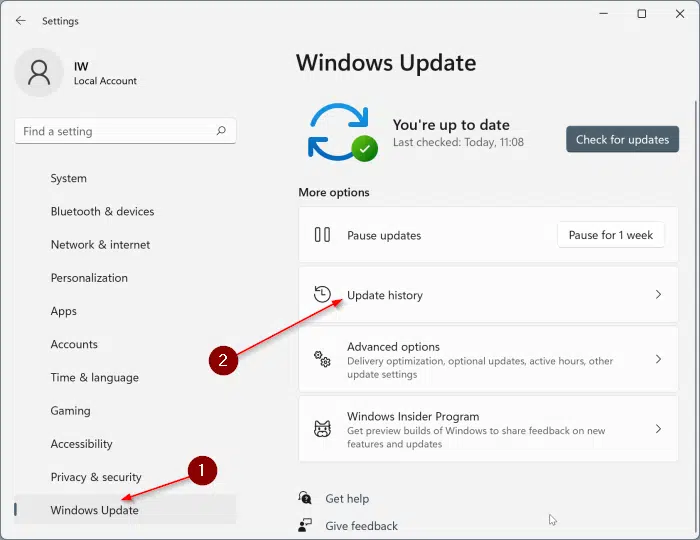Select Windows Update in sidebar
The height and width of the screenshot is (540, 700).
coord(125,510)
